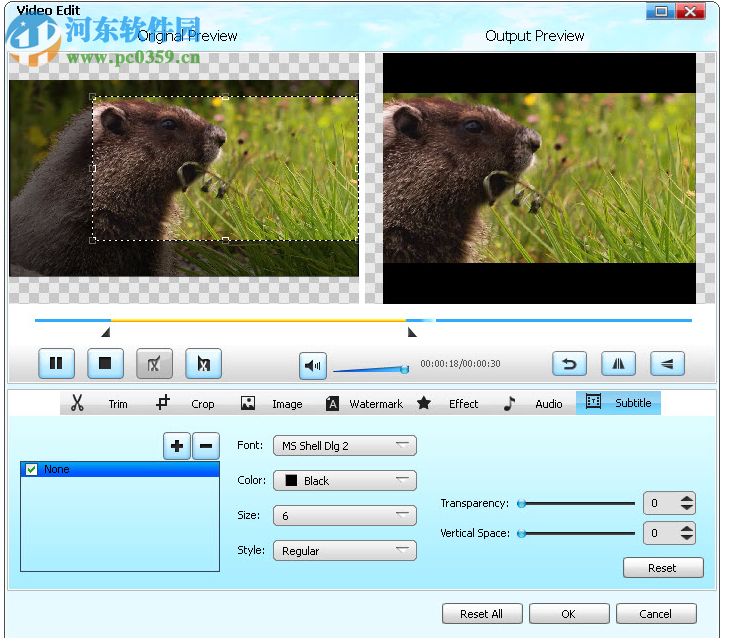Click the Effect star icon
729x638 pixels.
(x=424, y=403)
